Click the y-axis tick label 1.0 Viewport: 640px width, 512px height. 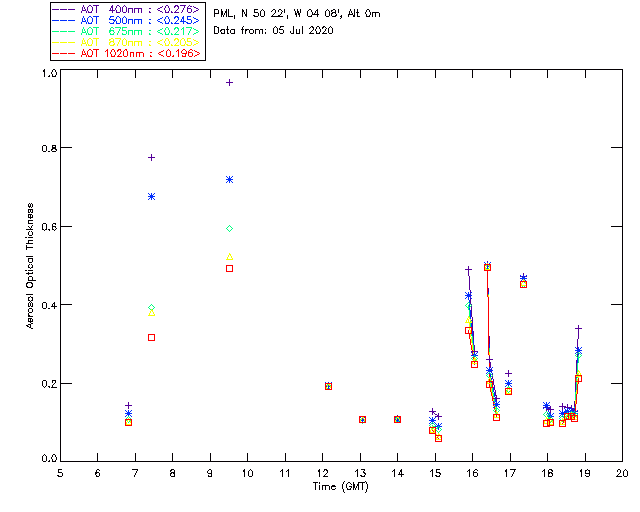[x=49, y=73]
